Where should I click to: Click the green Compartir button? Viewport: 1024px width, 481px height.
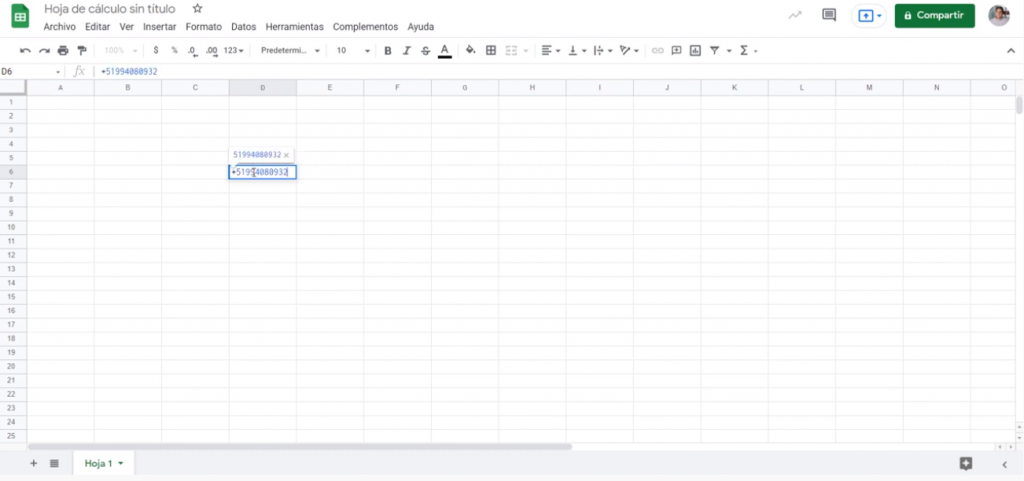click(934, 15)
